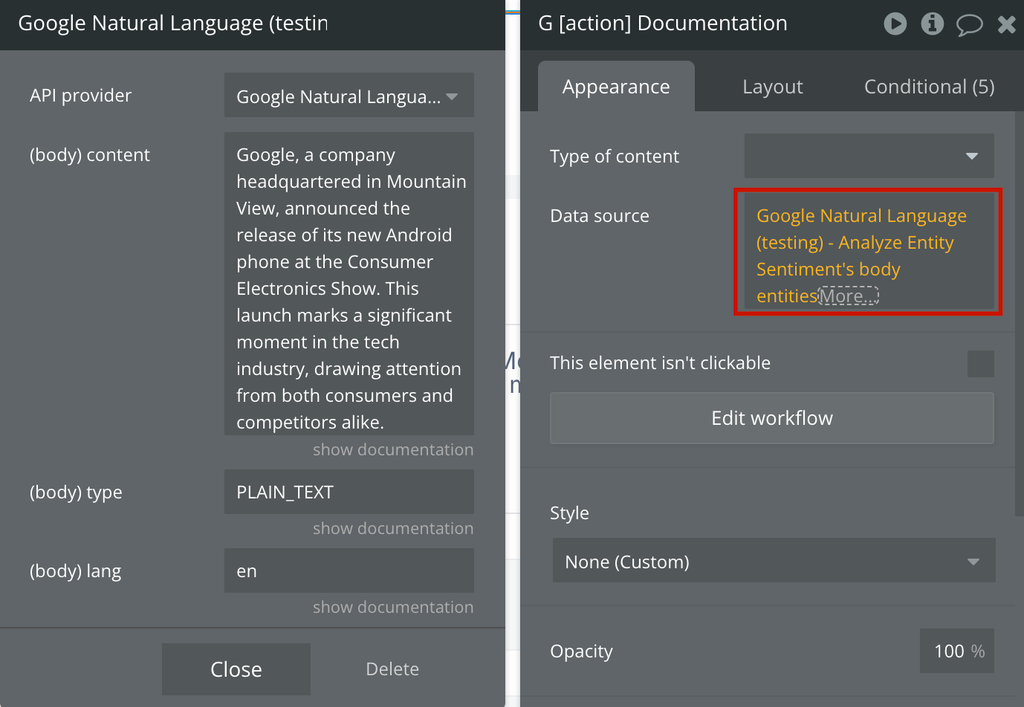Open the comment bubble icon
Viewport: 1024px width, 707px height.
(969, 25)
